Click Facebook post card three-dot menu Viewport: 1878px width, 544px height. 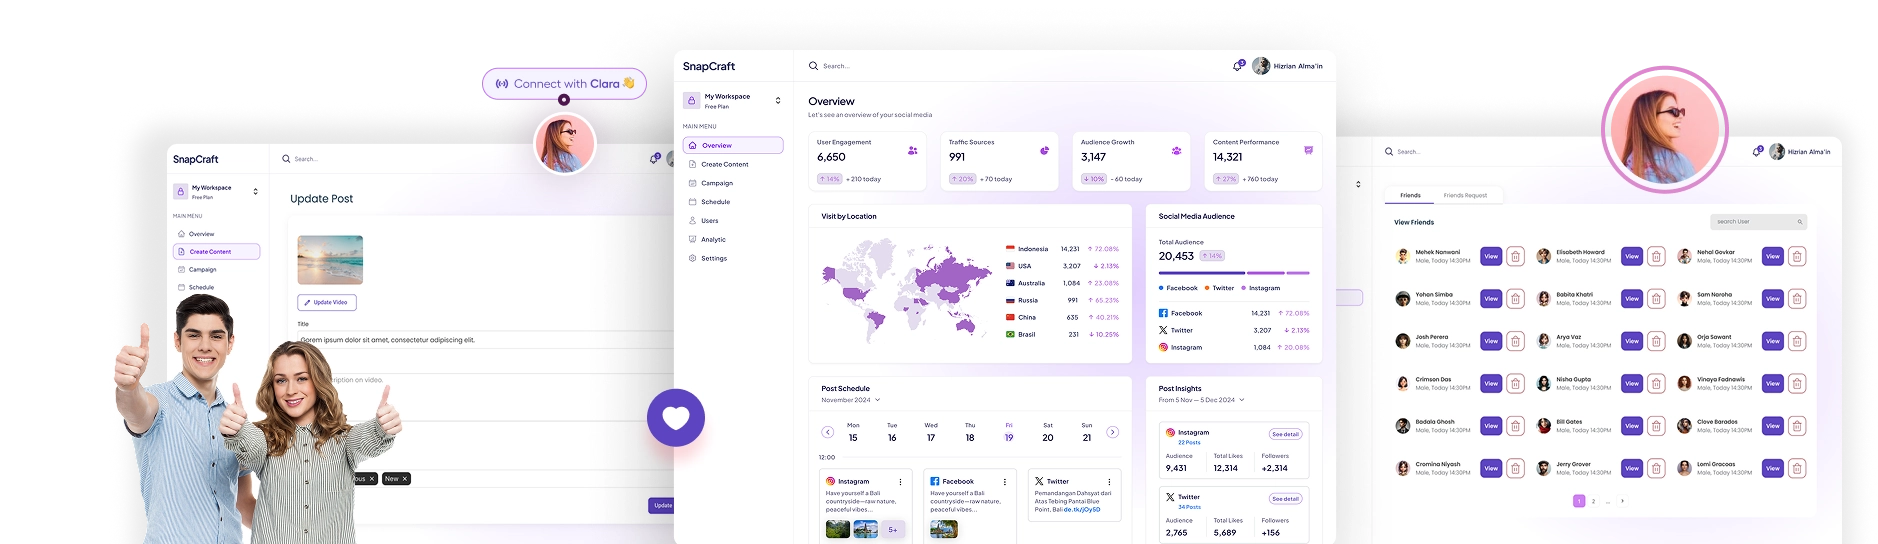[x=1005, y=482]
